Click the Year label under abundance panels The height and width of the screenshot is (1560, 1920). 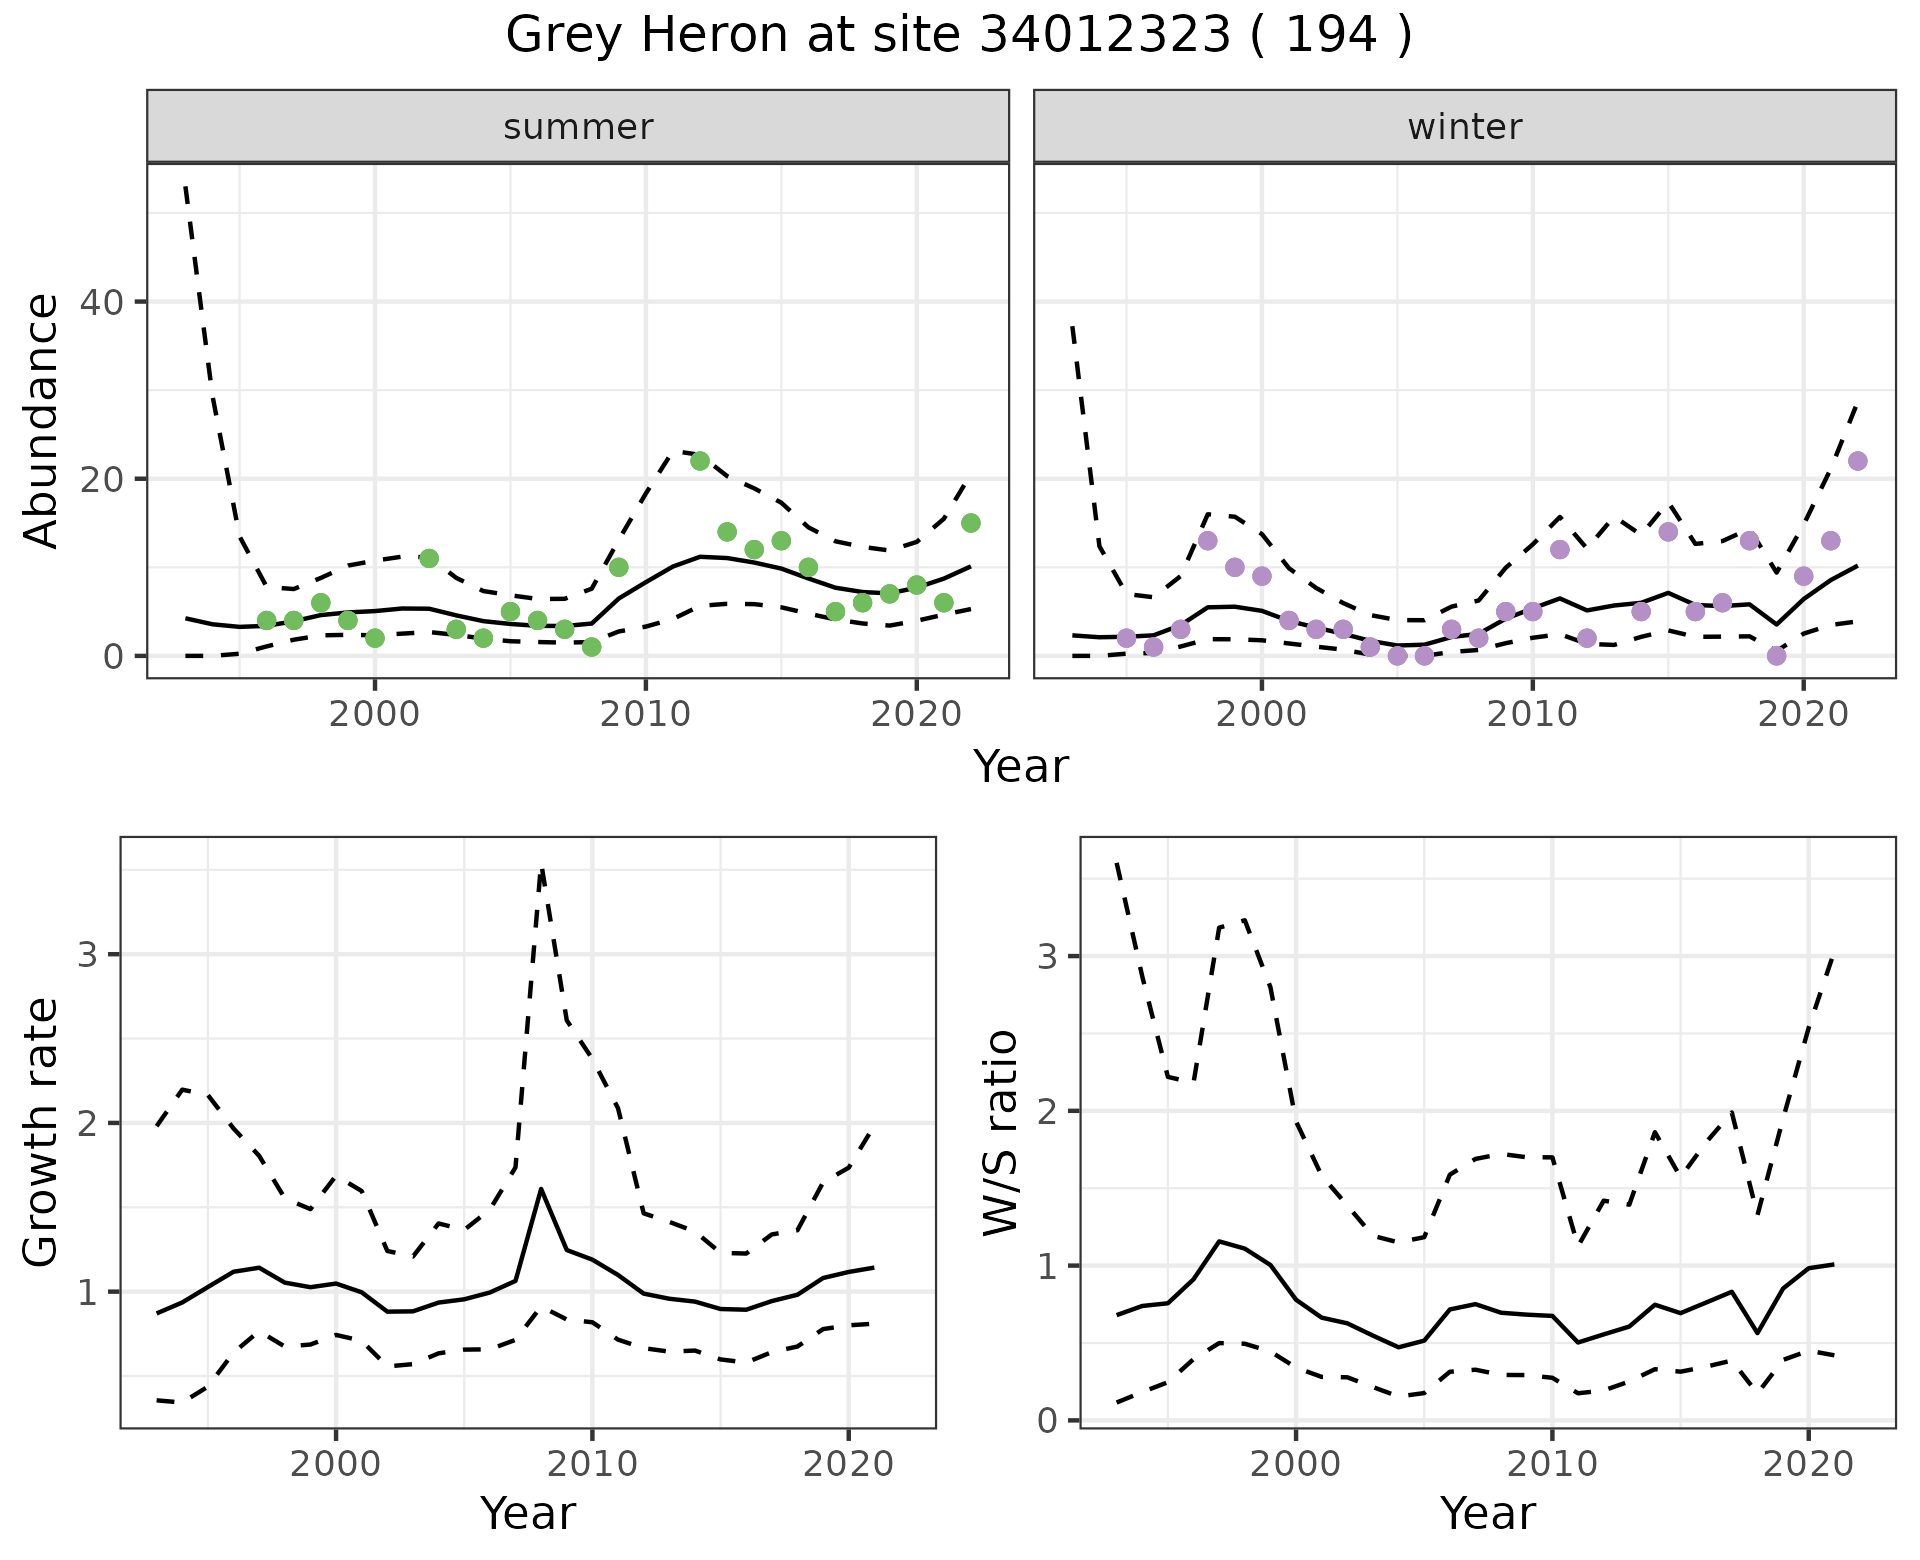(1020, 767)
